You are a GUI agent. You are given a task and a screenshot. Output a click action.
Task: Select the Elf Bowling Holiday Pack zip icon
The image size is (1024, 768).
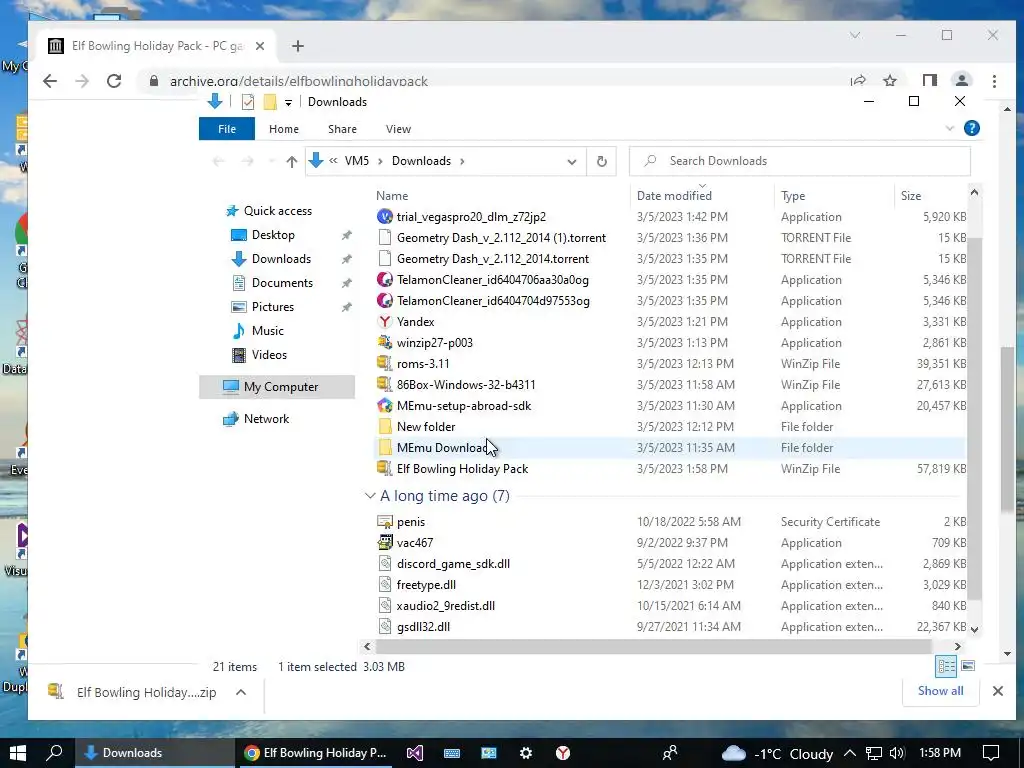pyautogui.click(x=385, y=468)
